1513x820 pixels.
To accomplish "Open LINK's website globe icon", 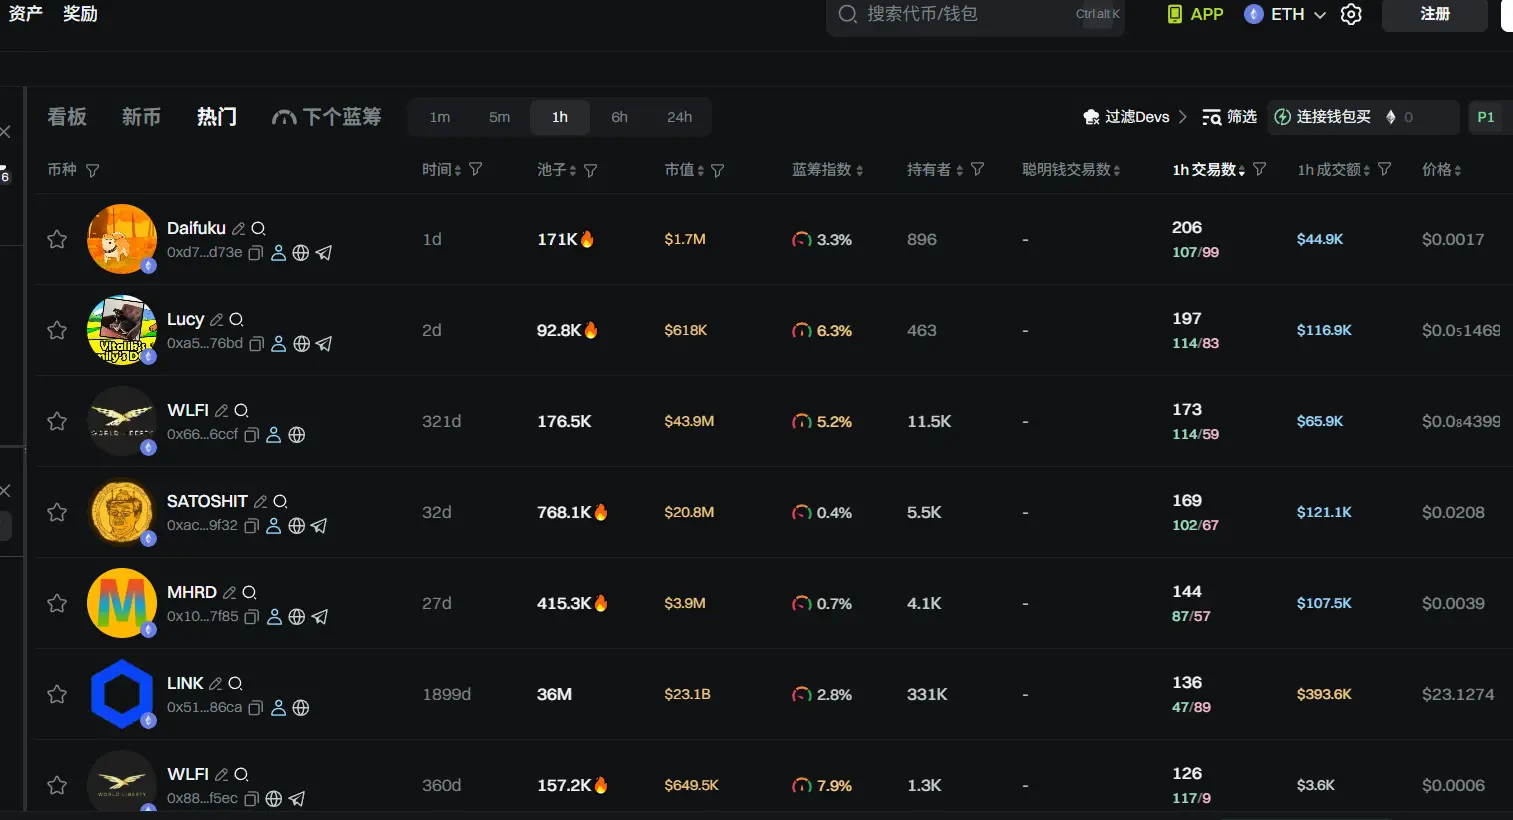I will click(x=301, y=708).
